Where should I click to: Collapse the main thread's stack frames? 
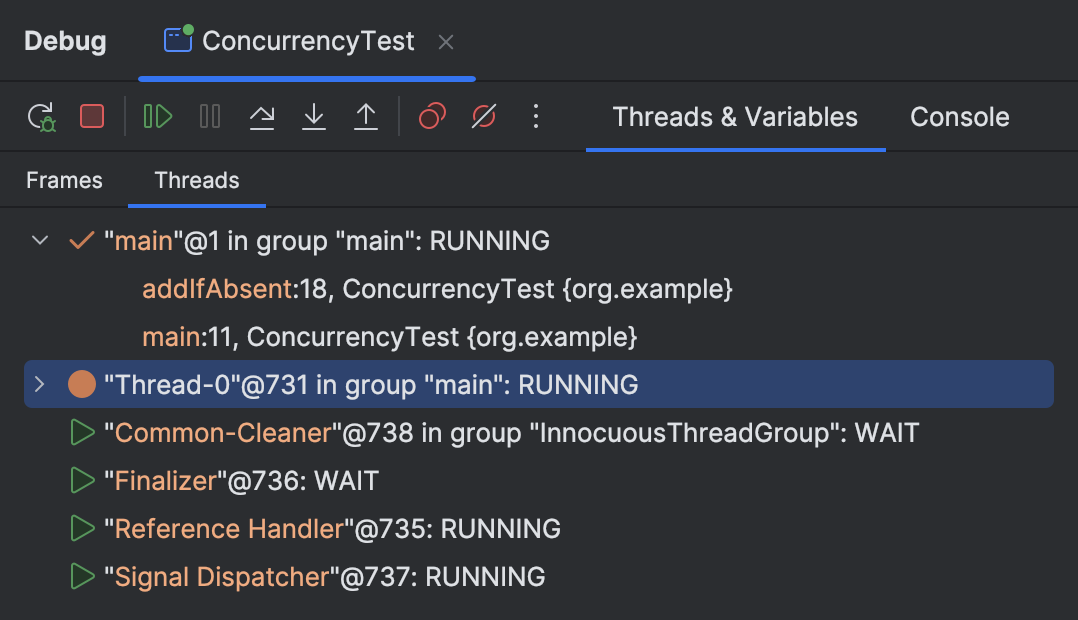39,240
